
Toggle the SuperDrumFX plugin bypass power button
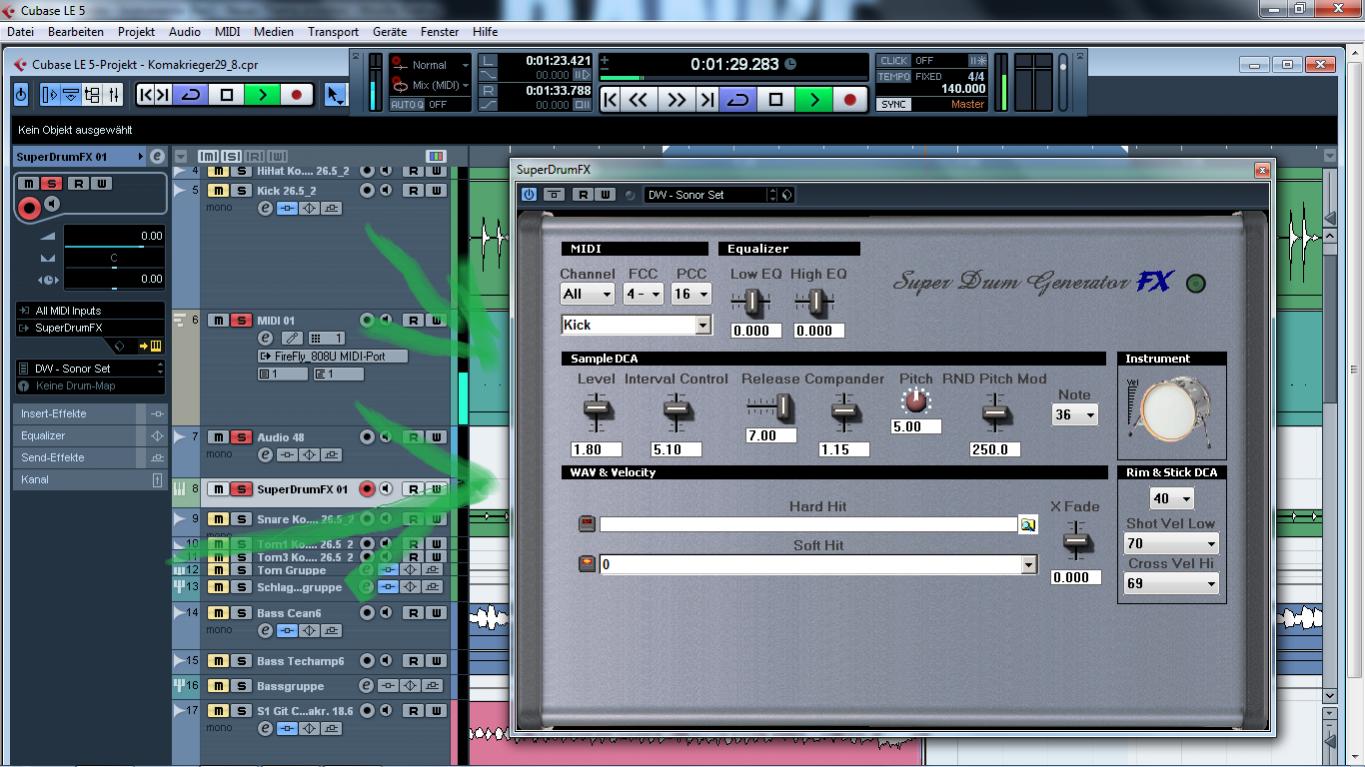pyautogui.click(x=529, y=194)
